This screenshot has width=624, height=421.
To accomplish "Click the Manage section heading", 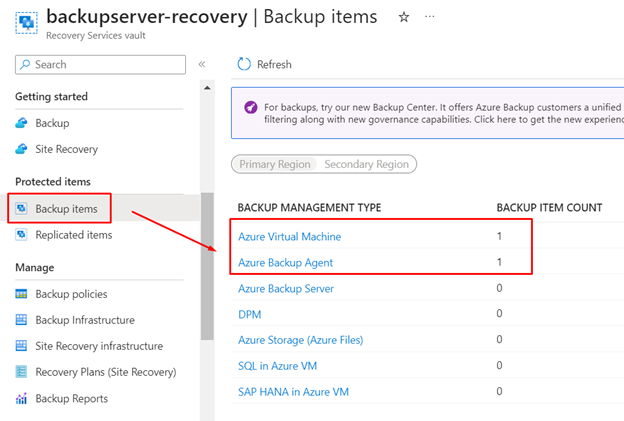I will 35,268.
